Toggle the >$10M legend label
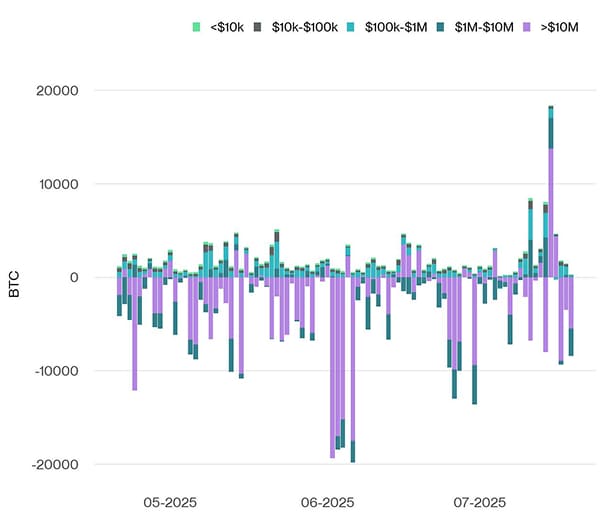The image size is (610, 523). tap(559, 27)
